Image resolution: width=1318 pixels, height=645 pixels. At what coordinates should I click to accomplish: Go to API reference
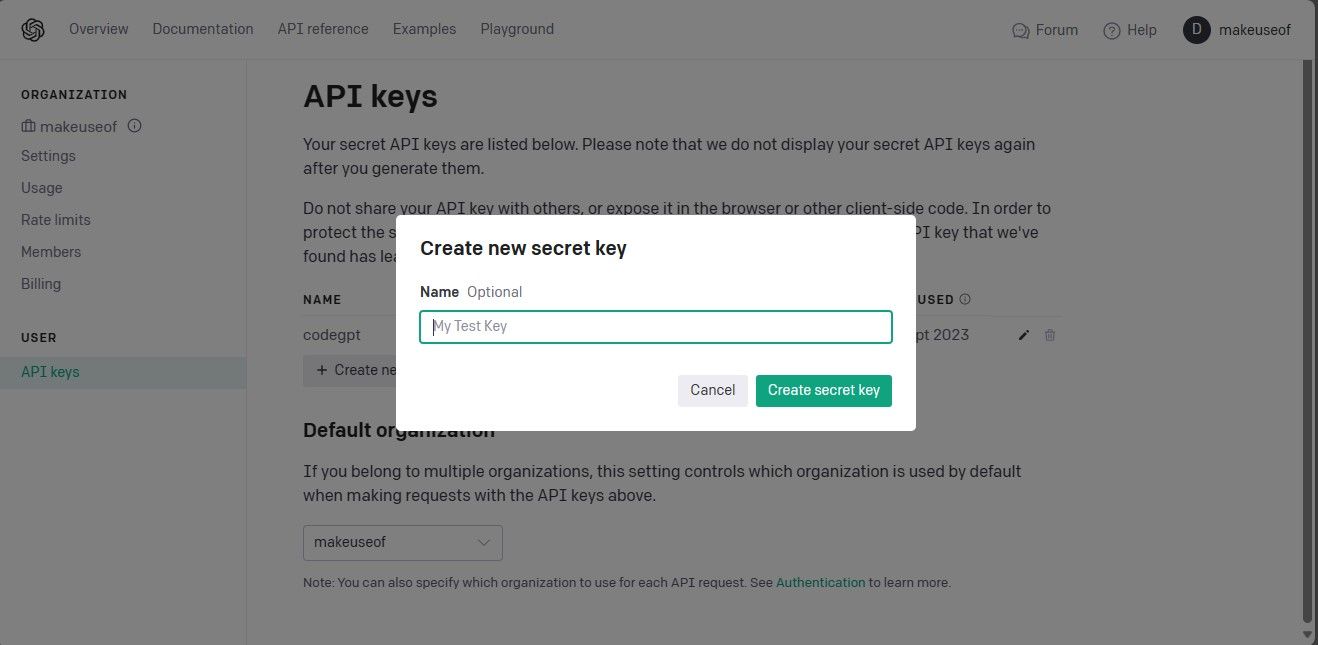click(x=322, y=29)
